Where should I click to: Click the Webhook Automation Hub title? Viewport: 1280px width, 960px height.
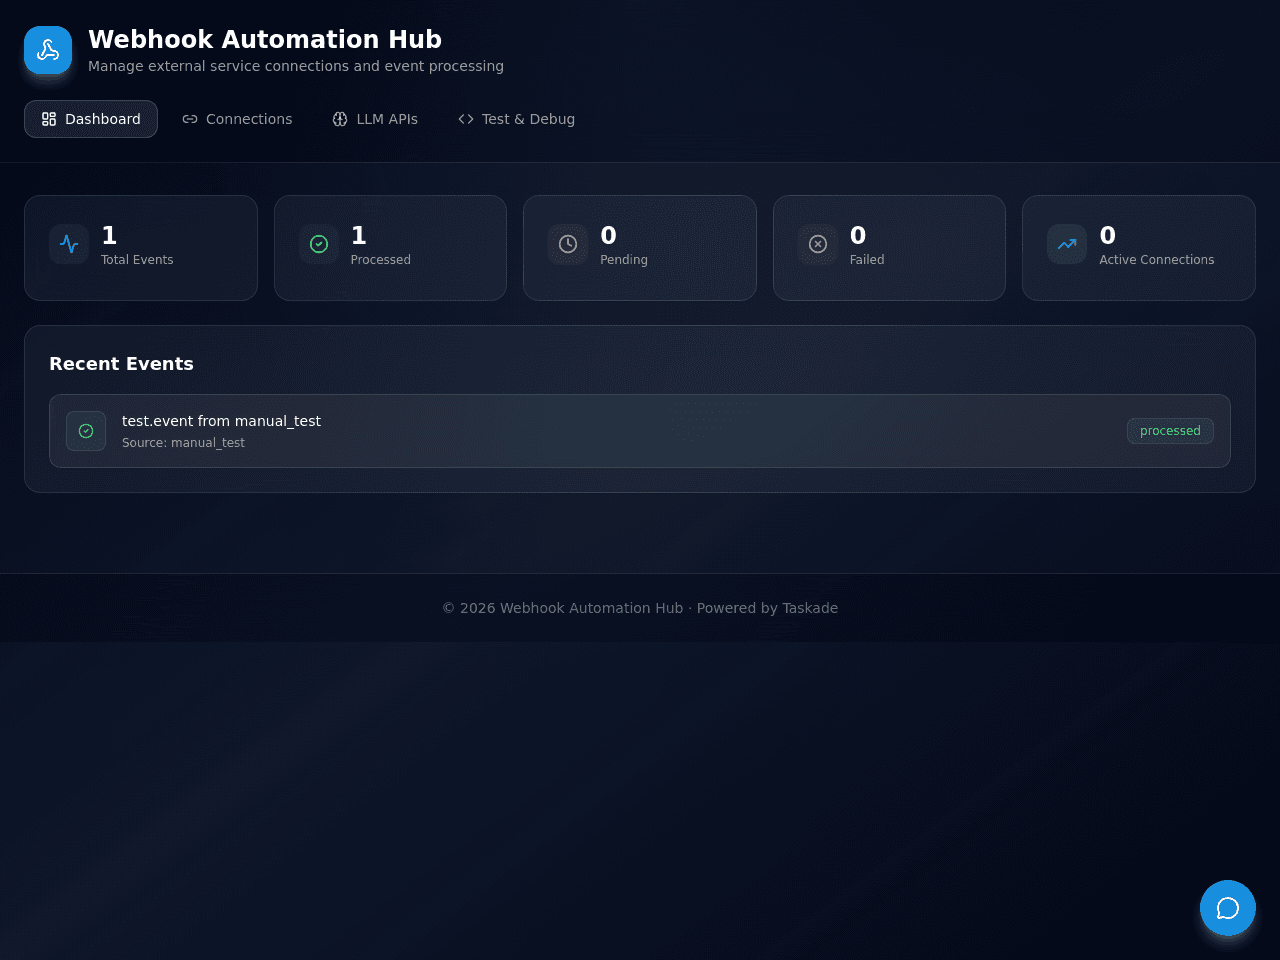click(265, 39)
